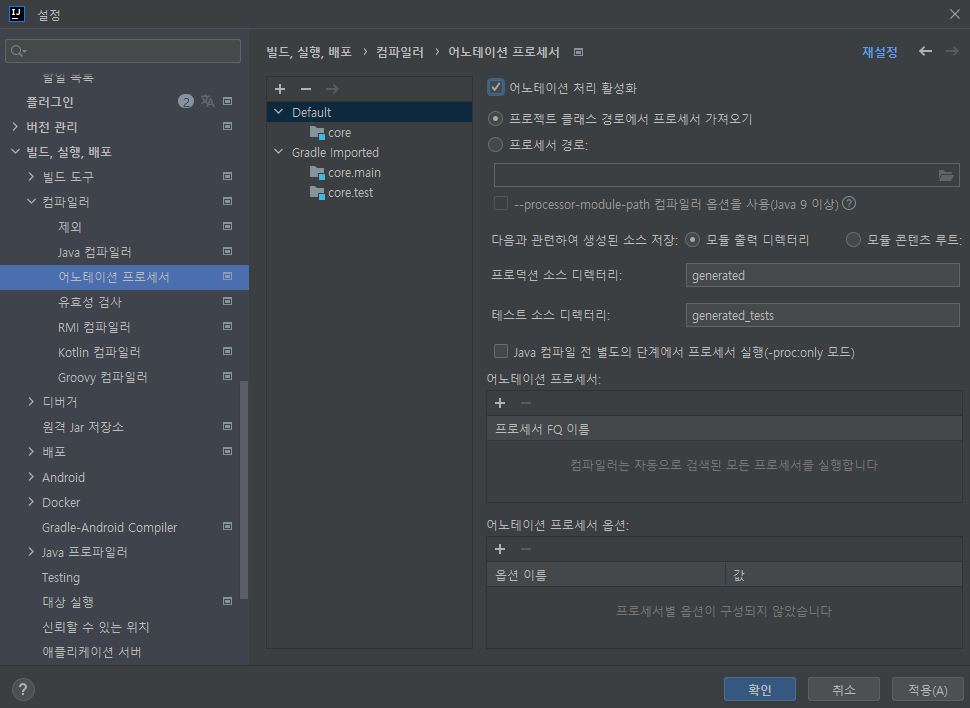Collapse the Default profile node

[278, 112]
